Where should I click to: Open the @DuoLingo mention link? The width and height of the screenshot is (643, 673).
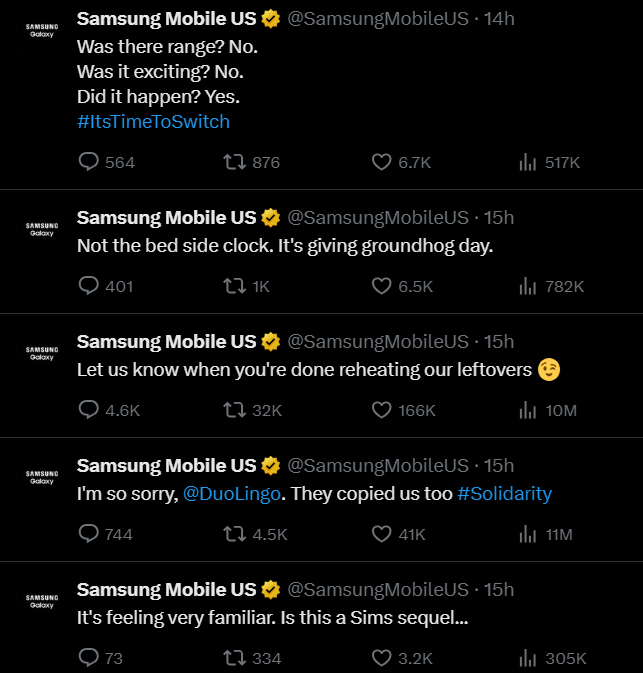point(232,494)
